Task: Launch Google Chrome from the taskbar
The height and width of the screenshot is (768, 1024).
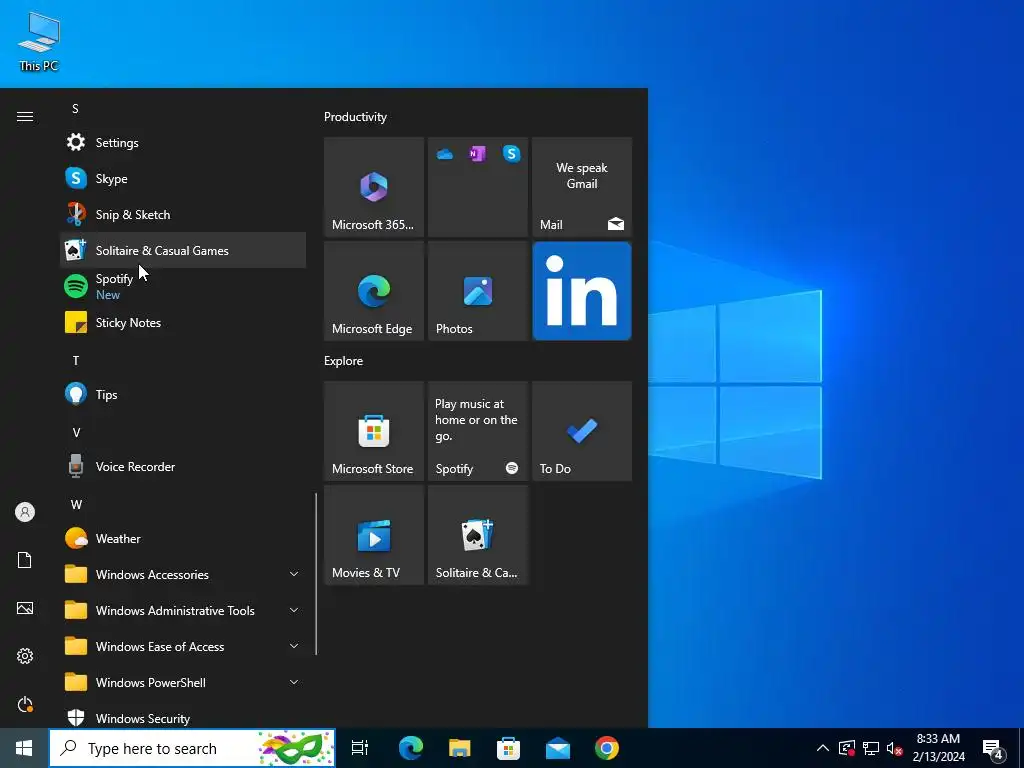Action: pos(607,748)
